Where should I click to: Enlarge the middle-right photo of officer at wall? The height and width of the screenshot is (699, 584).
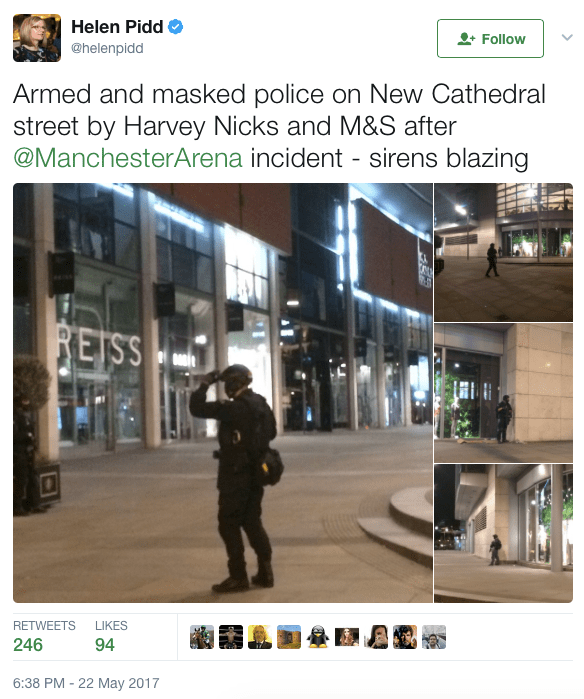pos(503,393)
